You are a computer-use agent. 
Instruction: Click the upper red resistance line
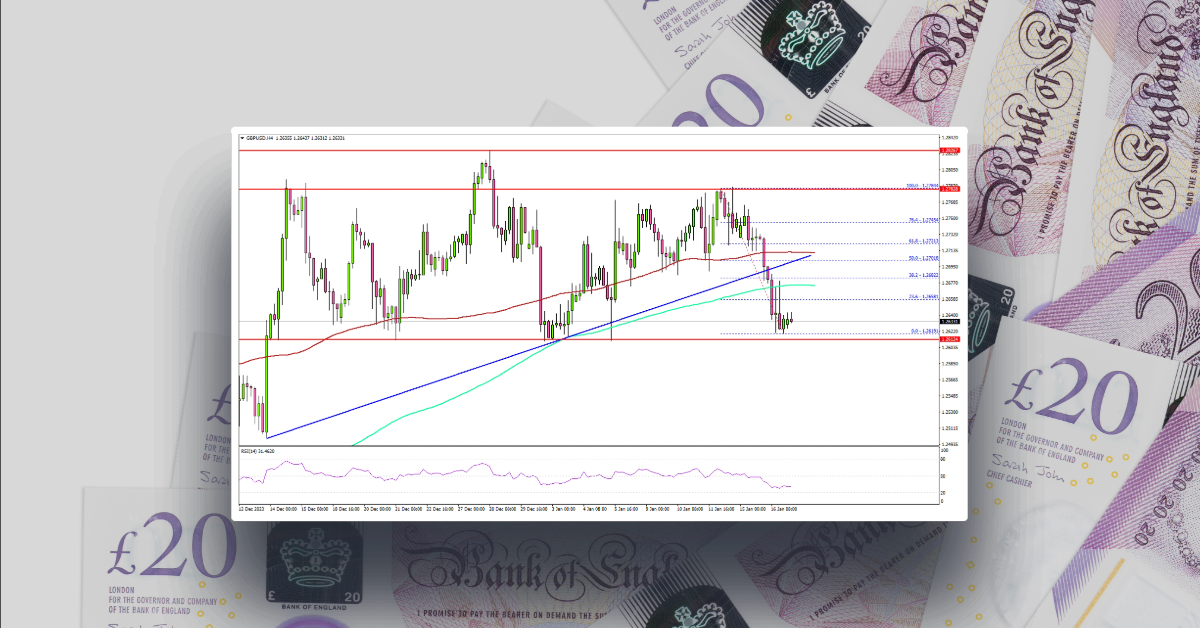coord(600,148)
